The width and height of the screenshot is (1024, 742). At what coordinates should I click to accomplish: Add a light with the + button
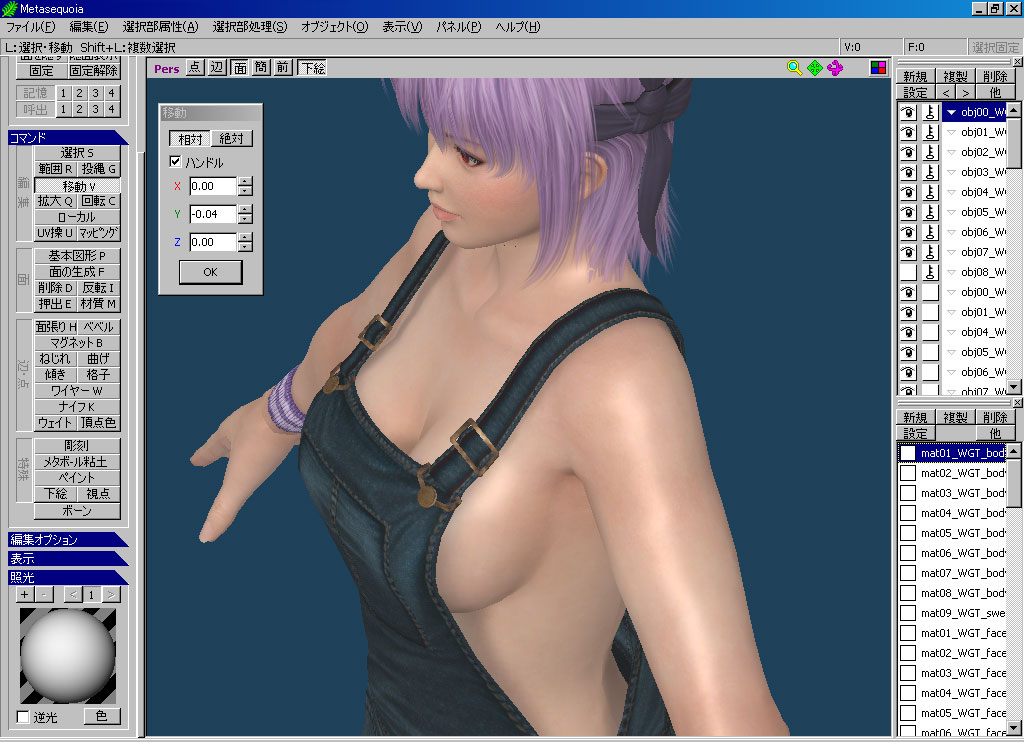[x=25, y=594]
